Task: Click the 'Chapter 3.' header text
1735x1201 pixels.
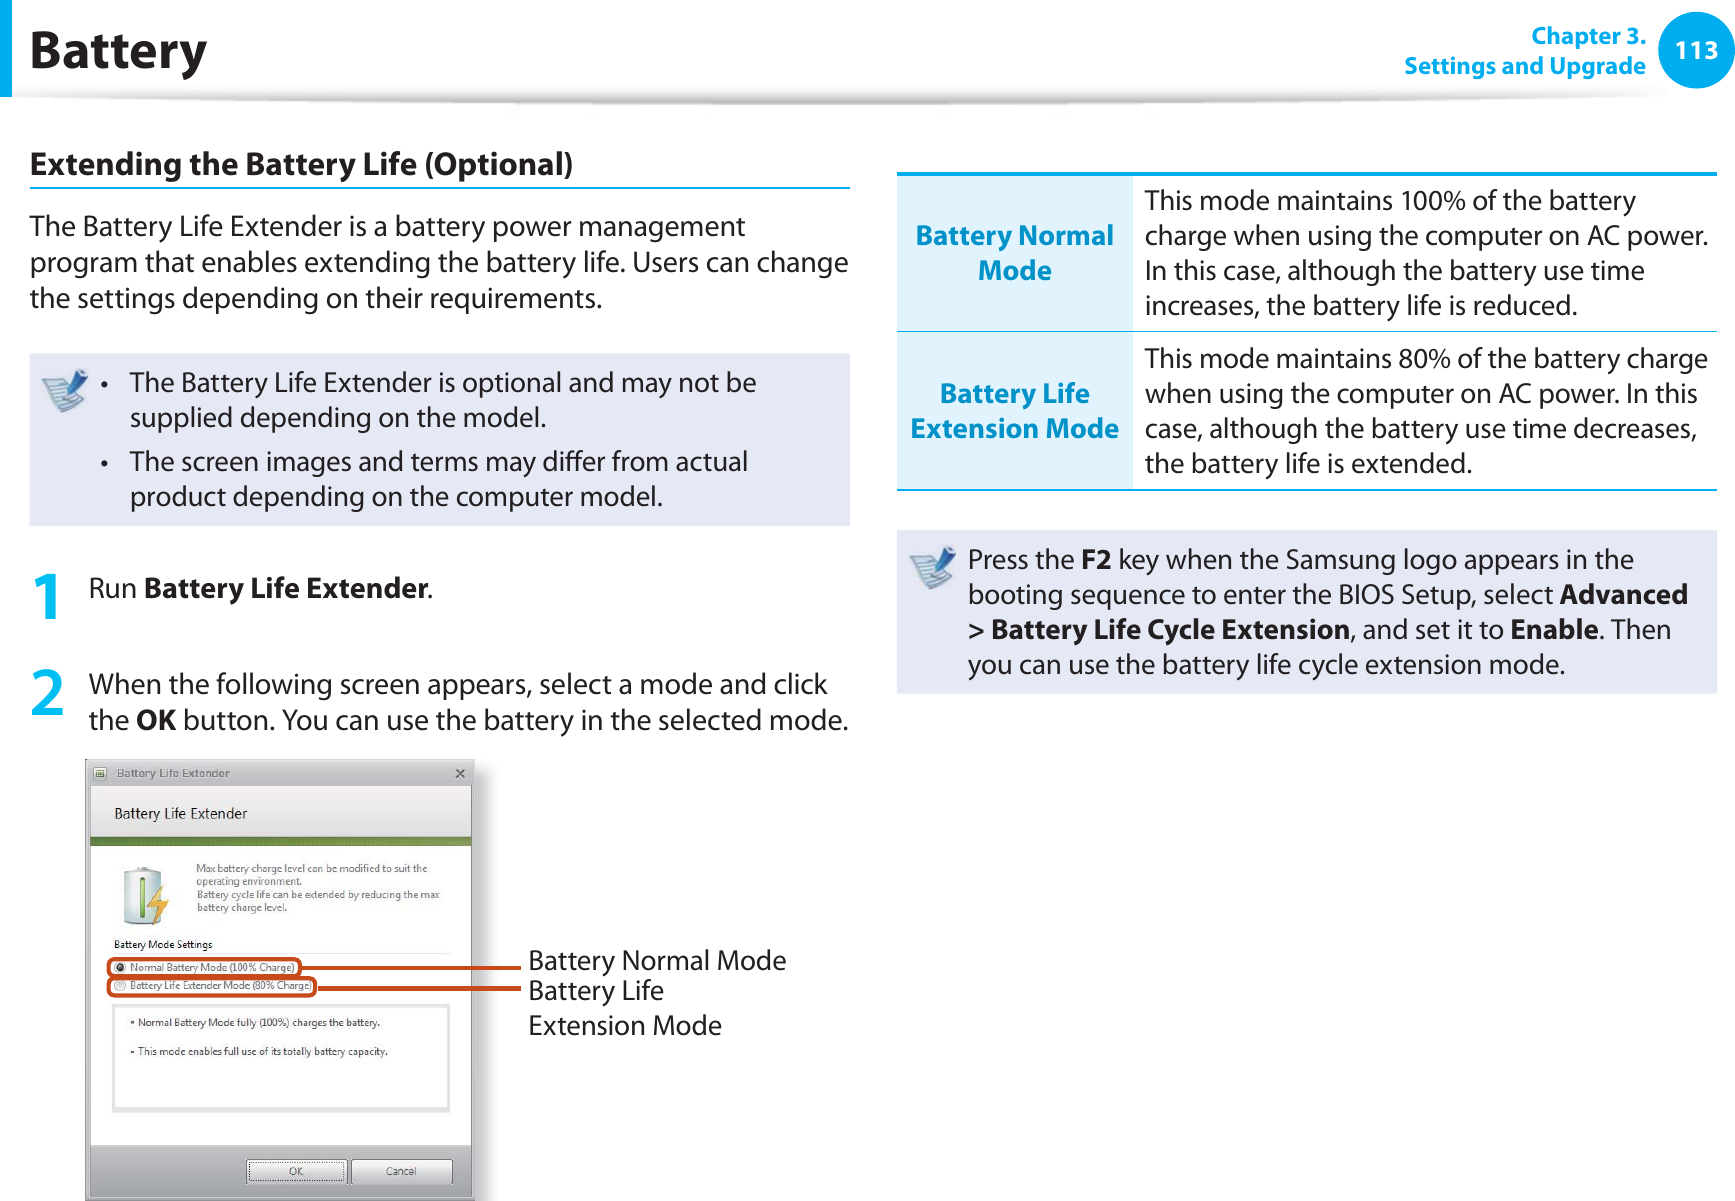Action: (1588, 36)
